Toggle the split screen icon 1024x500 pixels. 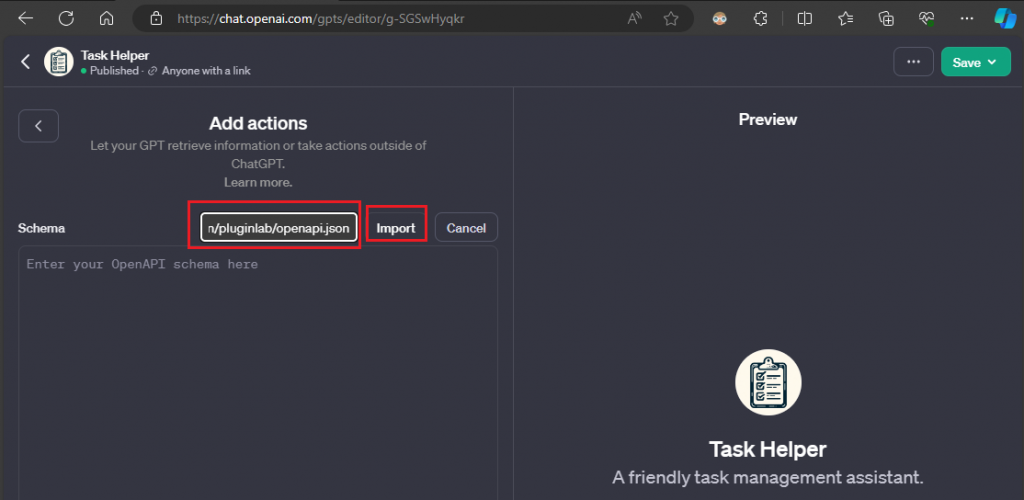(805, 18)
